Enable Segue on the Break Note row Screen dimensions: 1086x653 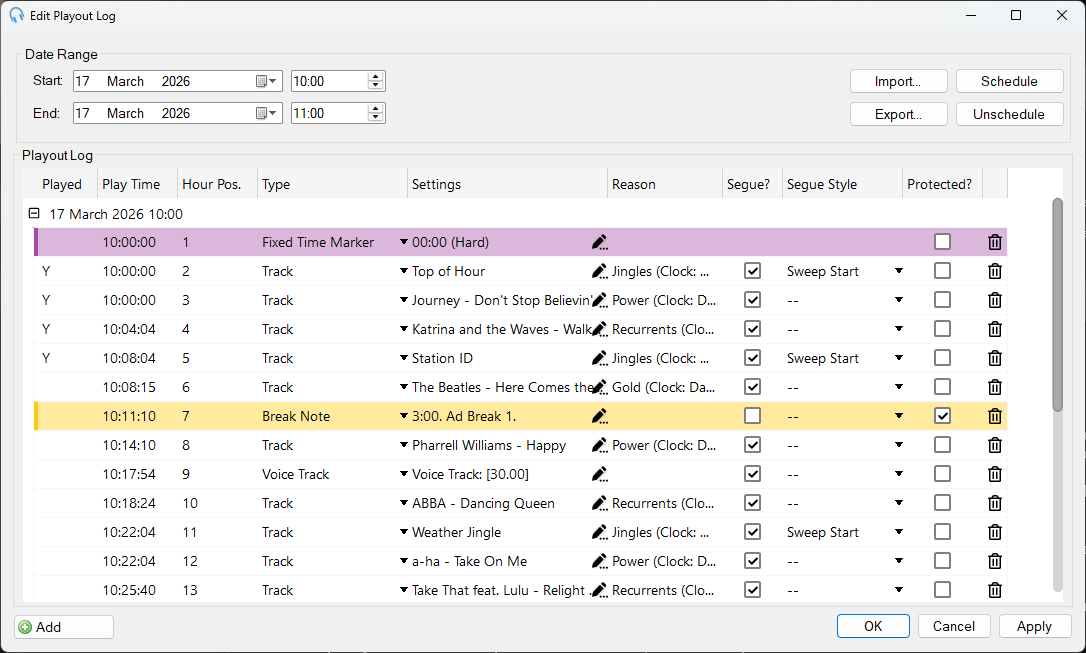point(752,415)
